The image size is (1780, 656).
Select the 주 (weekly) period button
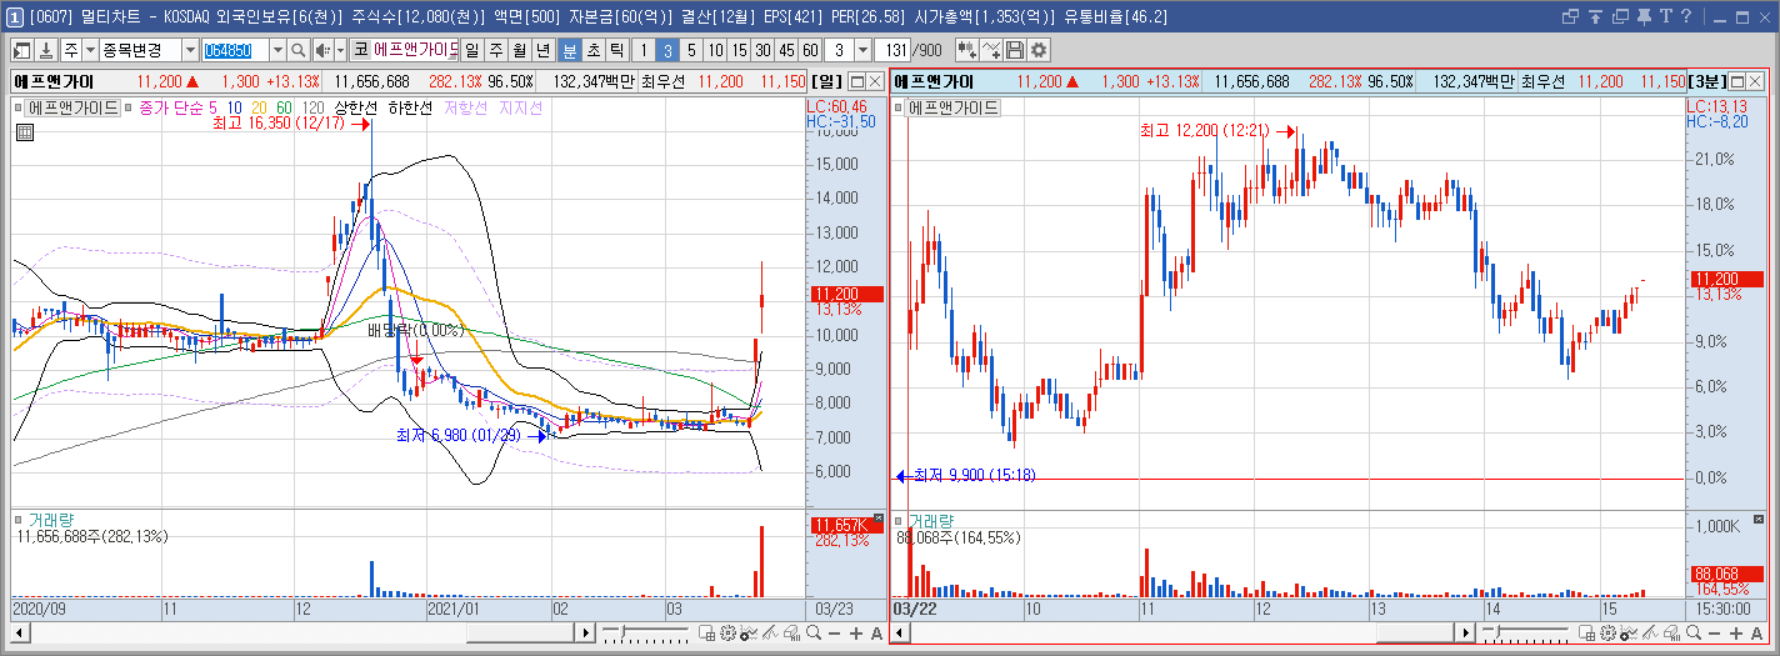pyautogui.click(x=496, y=50)
